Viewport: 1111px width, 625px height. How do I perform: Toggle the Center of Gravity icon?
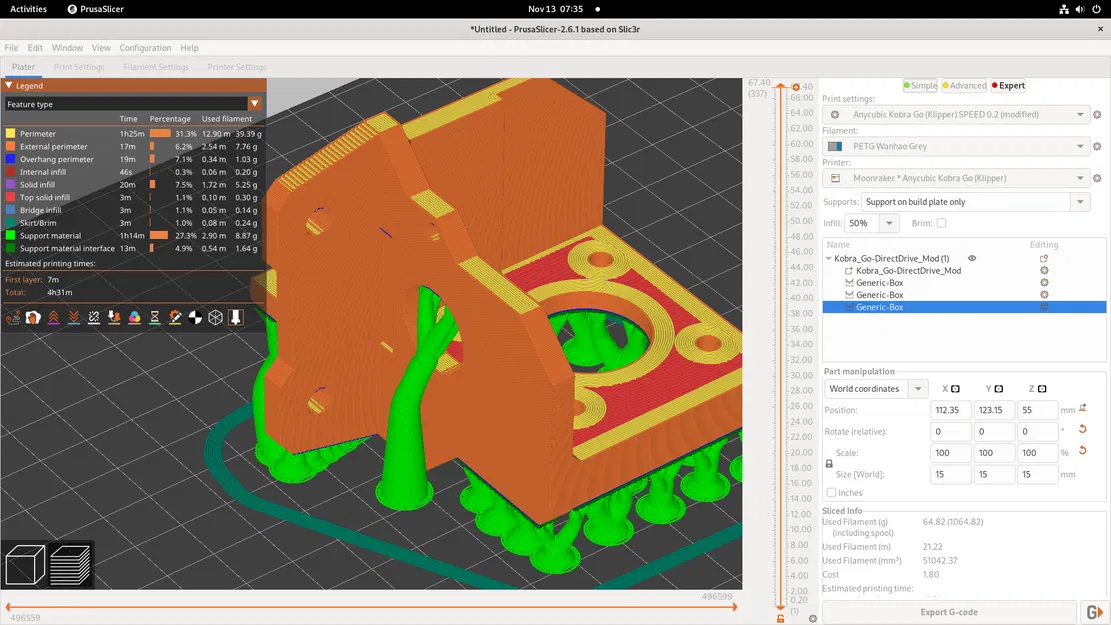point(195,317)
